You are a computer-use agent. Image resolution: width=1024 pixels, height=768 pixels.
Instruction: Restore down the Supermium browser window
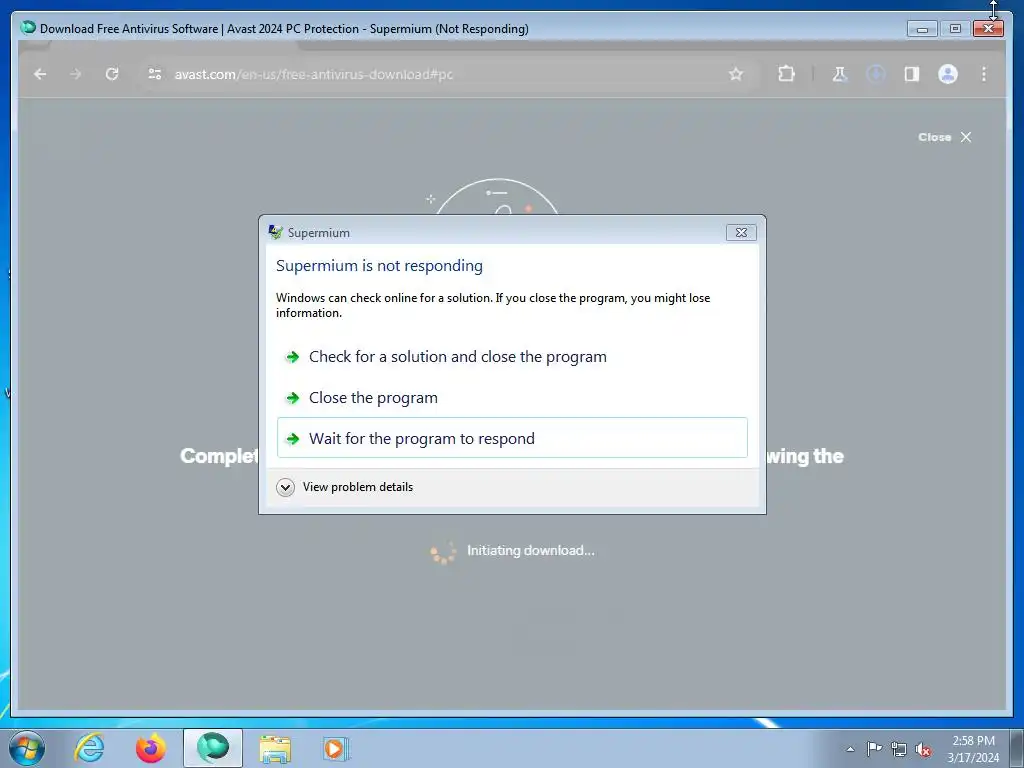tap(955, 29)
